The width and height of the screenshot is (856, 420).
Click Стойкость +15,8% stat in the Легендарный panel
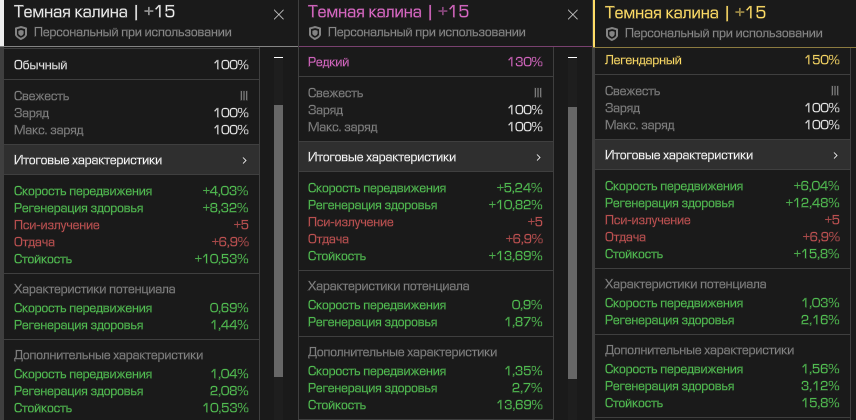[x=722, y=254]
